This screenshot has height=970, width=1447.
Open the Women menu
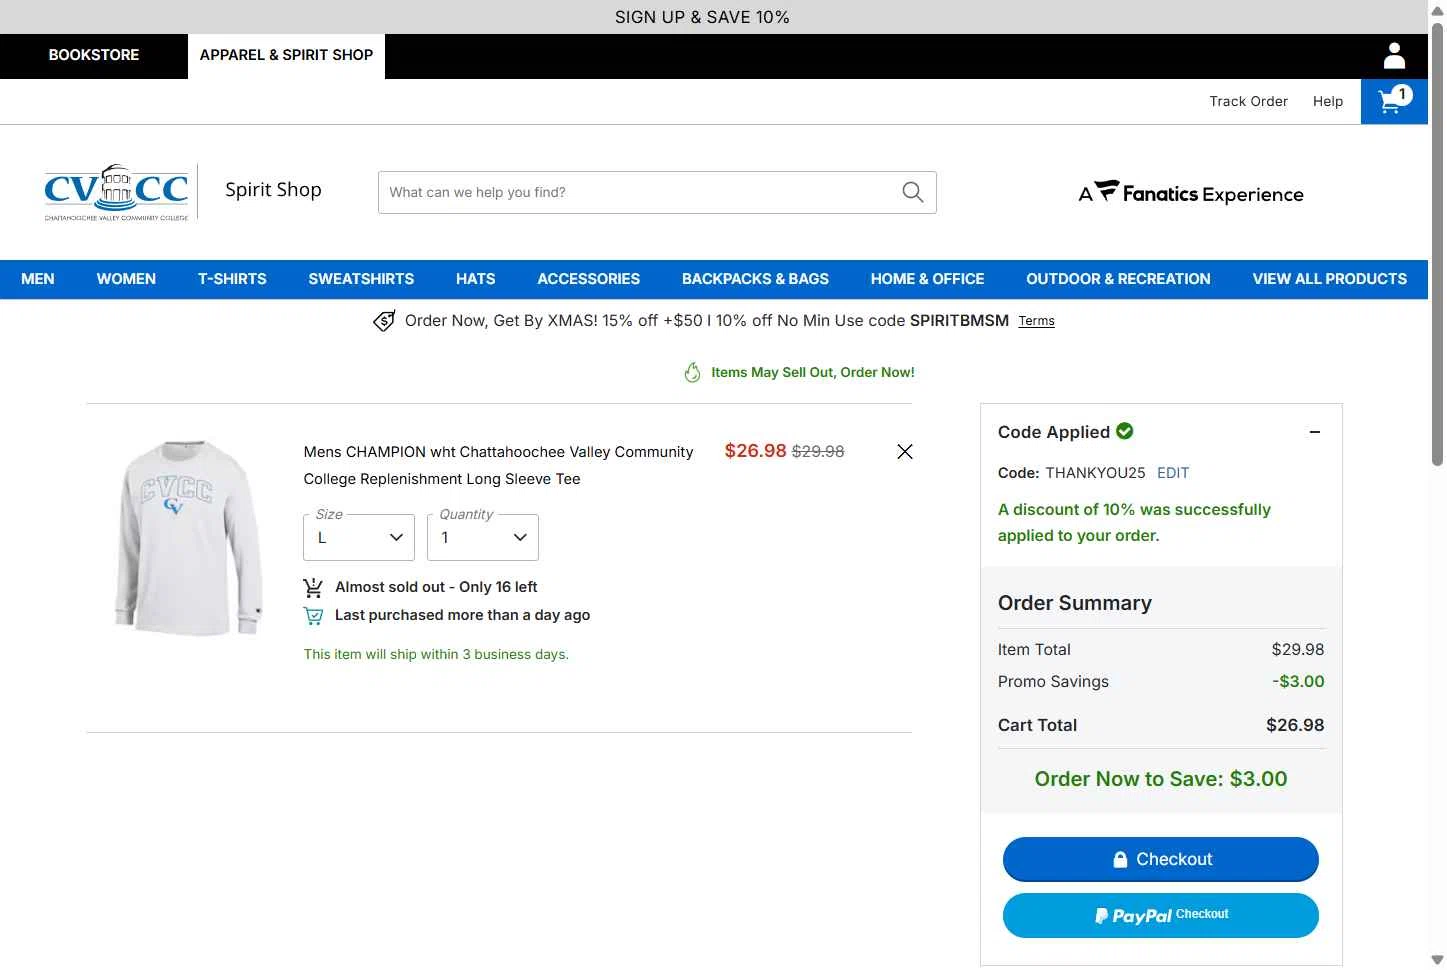(x=126, y=279)
